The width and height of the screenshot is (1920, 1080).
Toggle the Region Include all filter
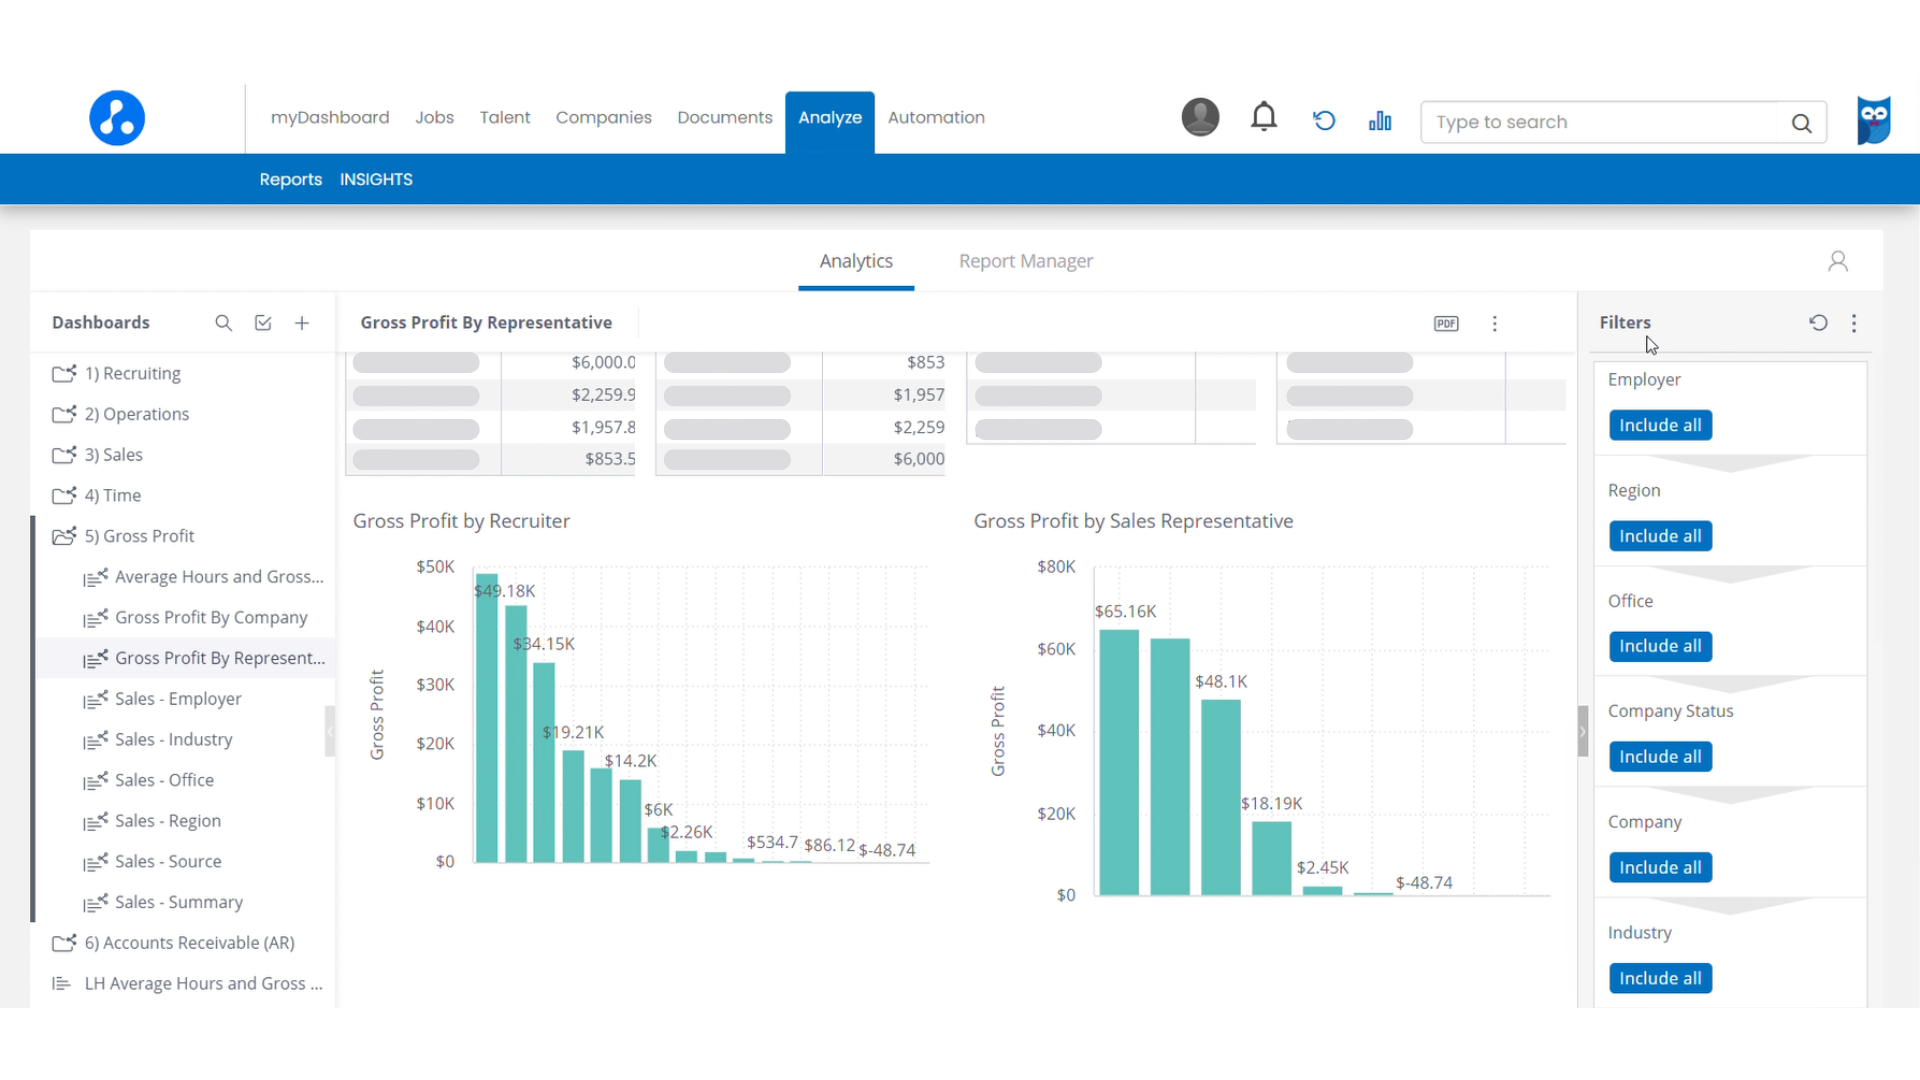1660,536
